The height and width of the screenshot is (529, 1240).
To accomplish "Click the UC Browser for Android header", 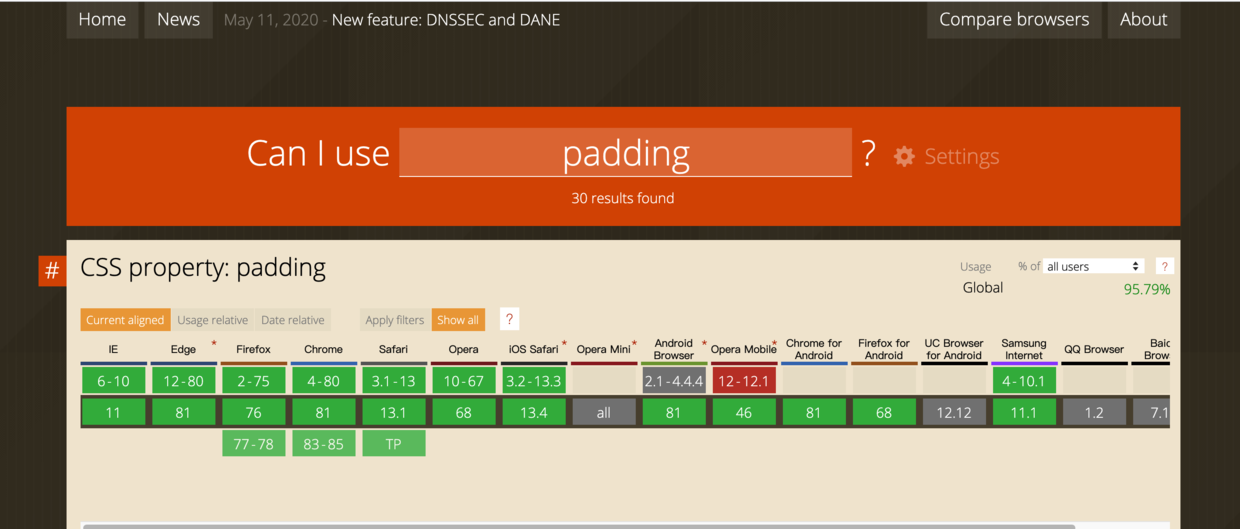I will coord(953,349).
